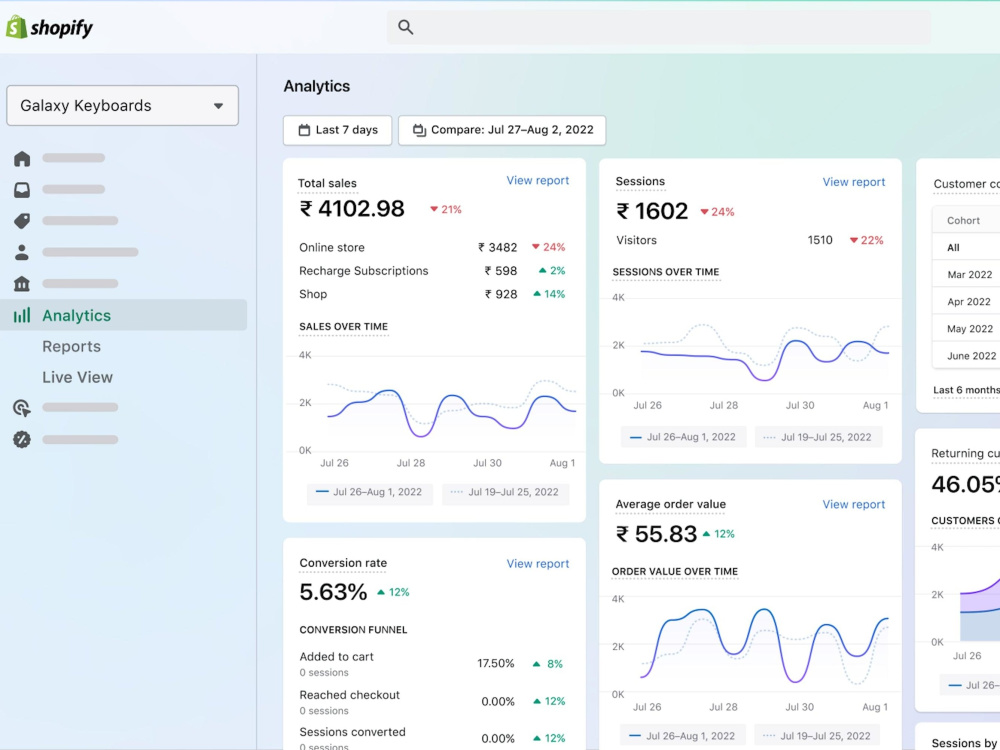Open the Marketing target sidebar icon
The width and height of the screenshot is (1000, 750).
pyautogui.click(x=22, y=408)
